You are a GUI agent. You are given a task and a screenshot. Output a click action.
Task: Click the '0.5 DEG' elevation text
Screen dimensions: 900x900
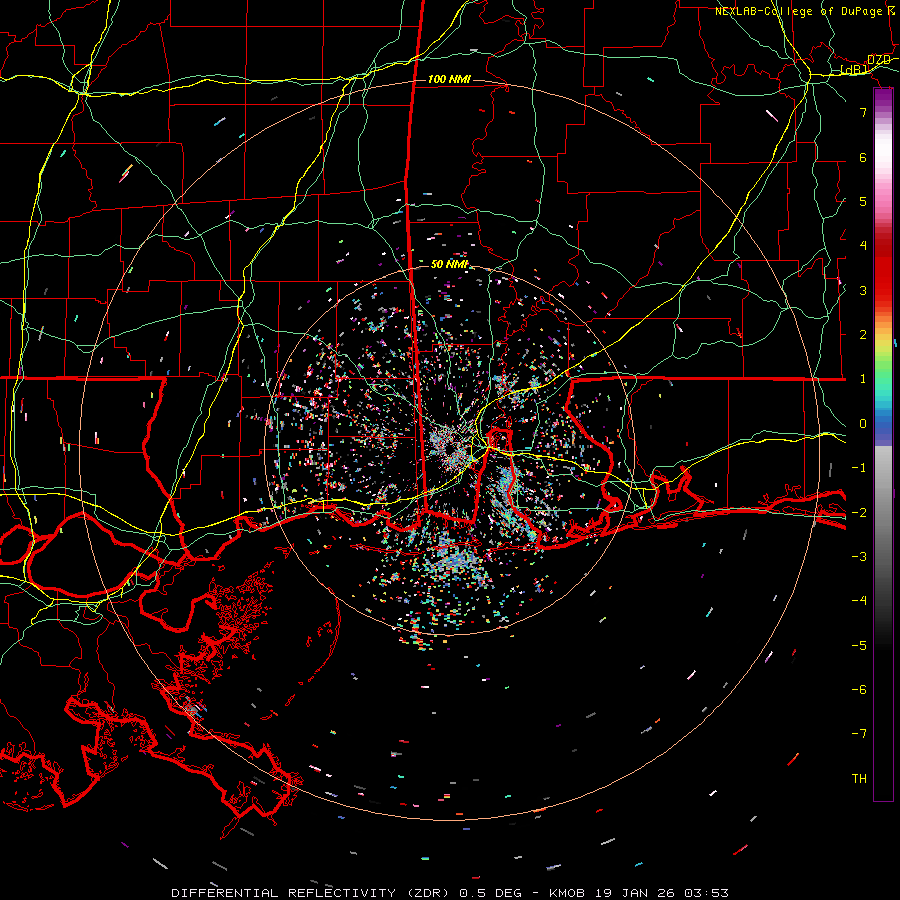(x=490, y=893)
